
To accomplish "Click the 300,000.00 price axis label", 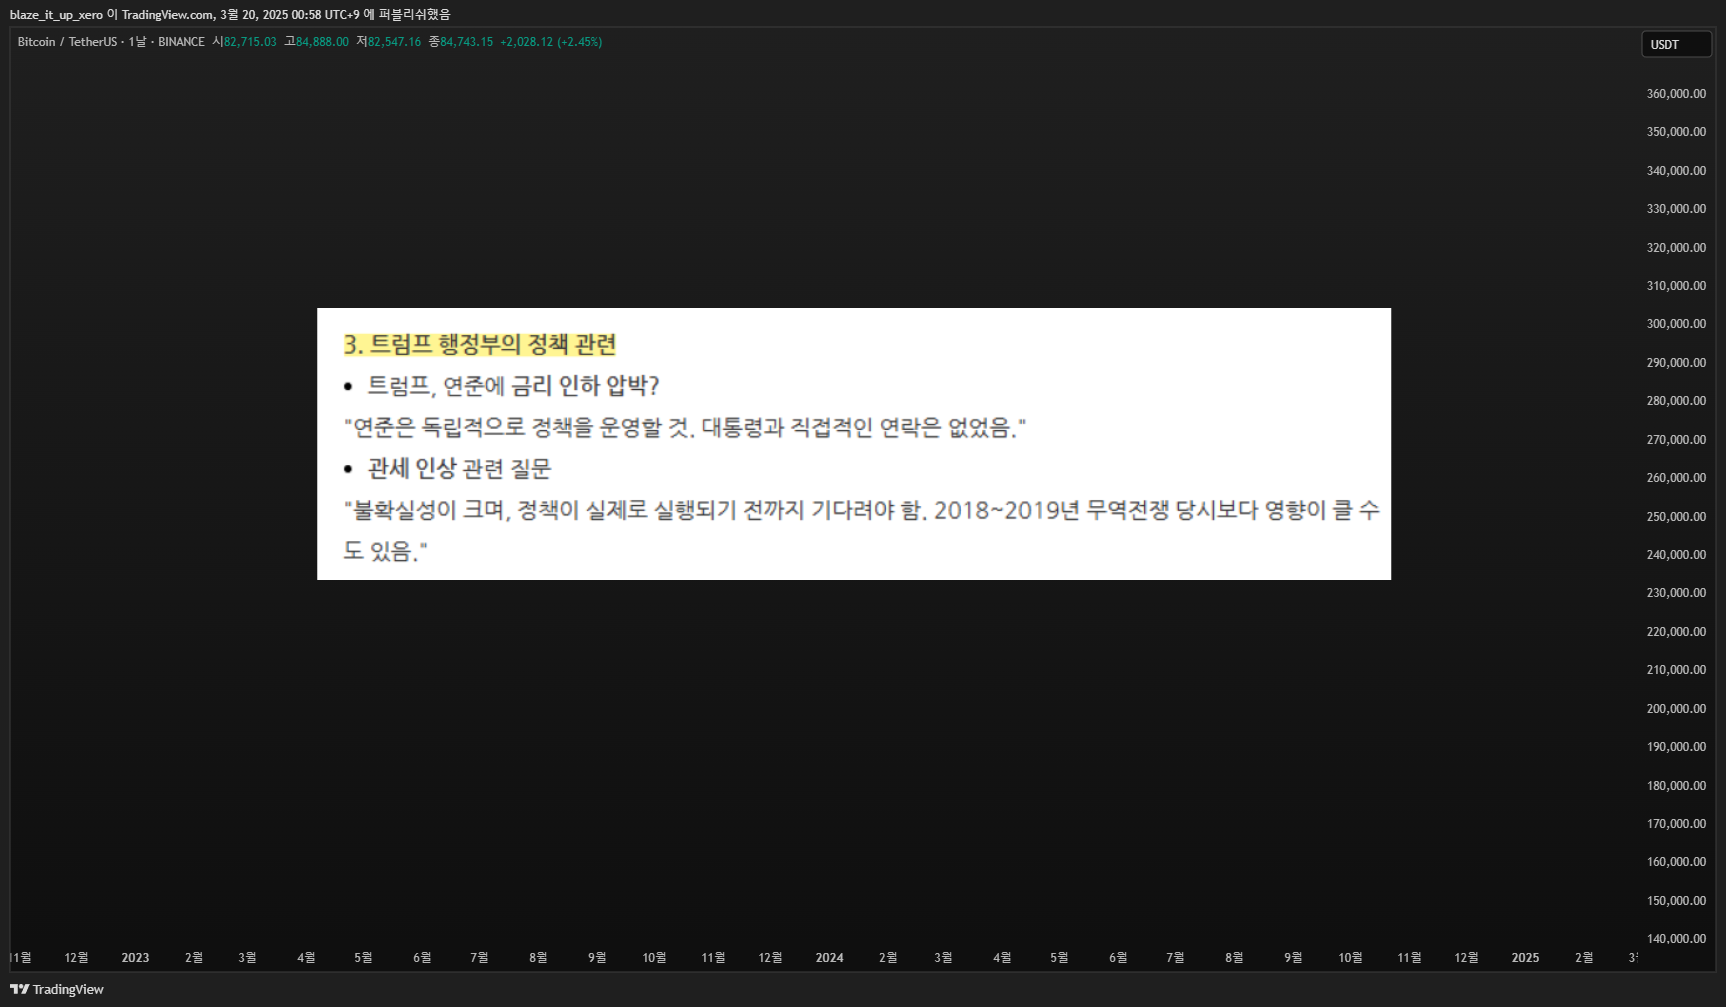I will (x=1676, y=324).
